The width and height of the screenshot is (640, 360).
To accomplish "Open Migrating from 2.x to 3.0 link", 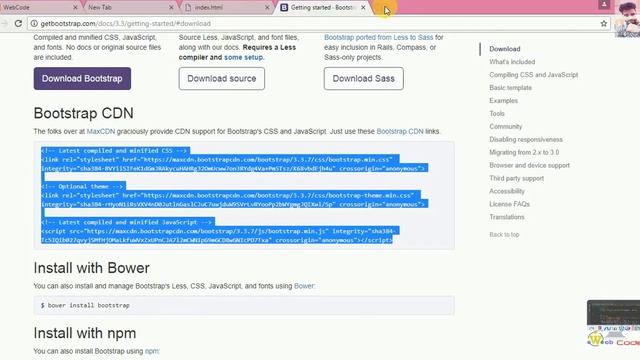I will point(524,152).
